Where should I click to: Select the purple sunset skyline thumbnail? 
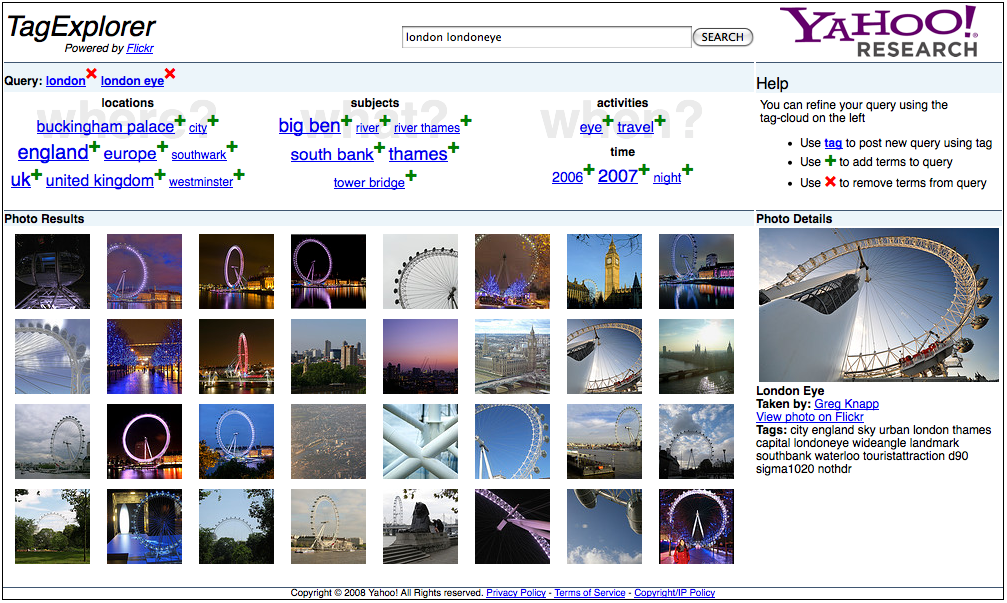[421, 356]
